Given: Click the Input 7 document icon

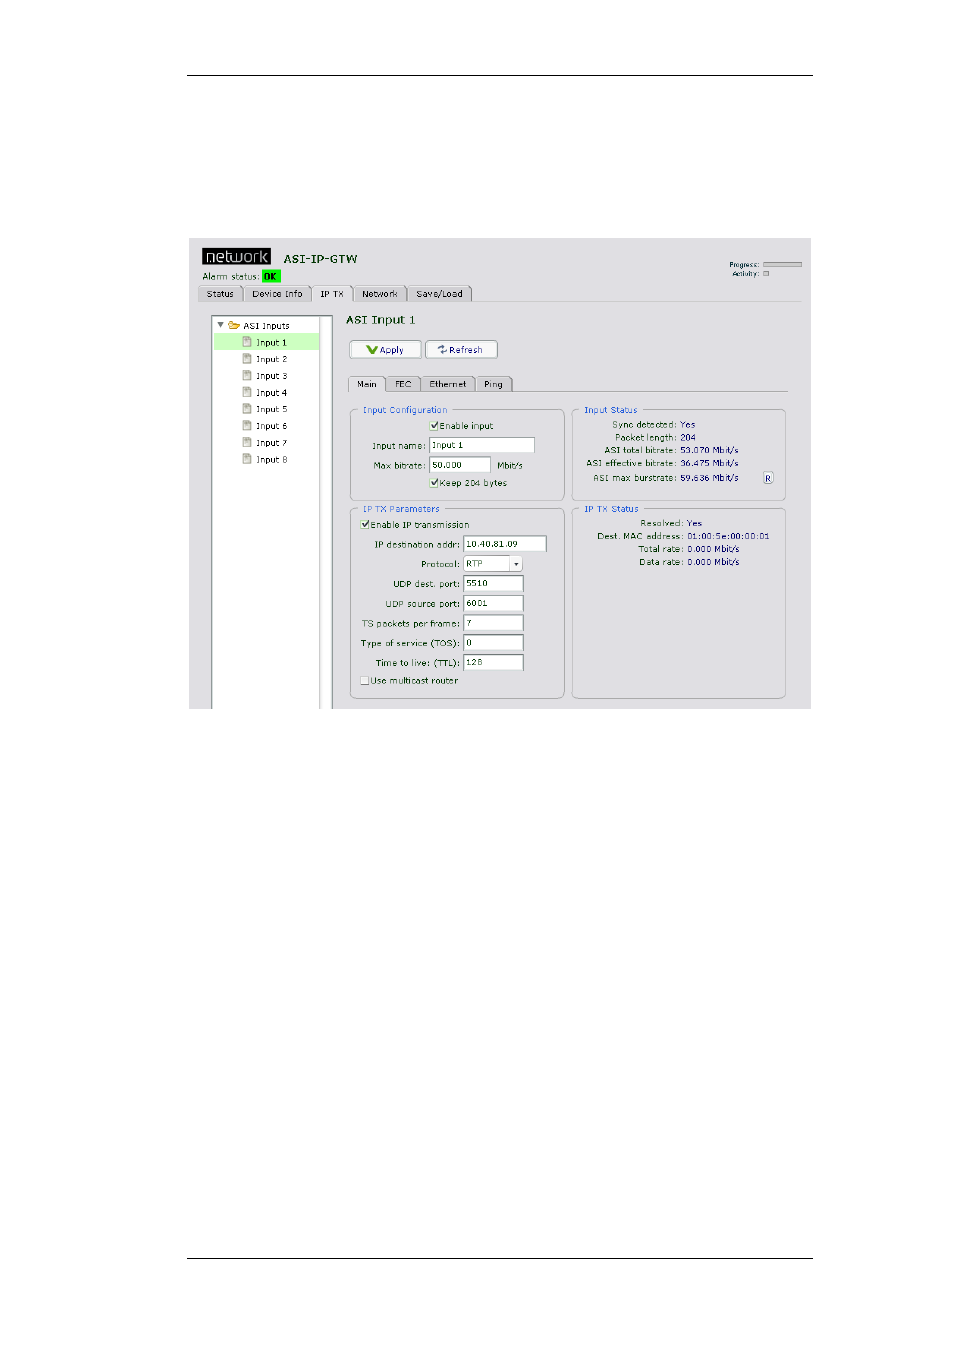Looking at the screenshot, I should 247,443.
